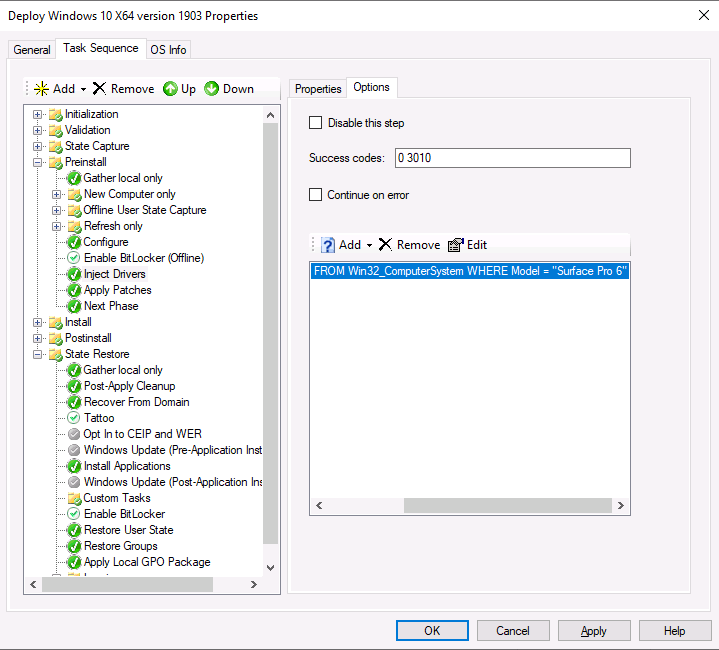Screen dimensions: 719x650
Task: Select the Options tab
Action: 371,87
